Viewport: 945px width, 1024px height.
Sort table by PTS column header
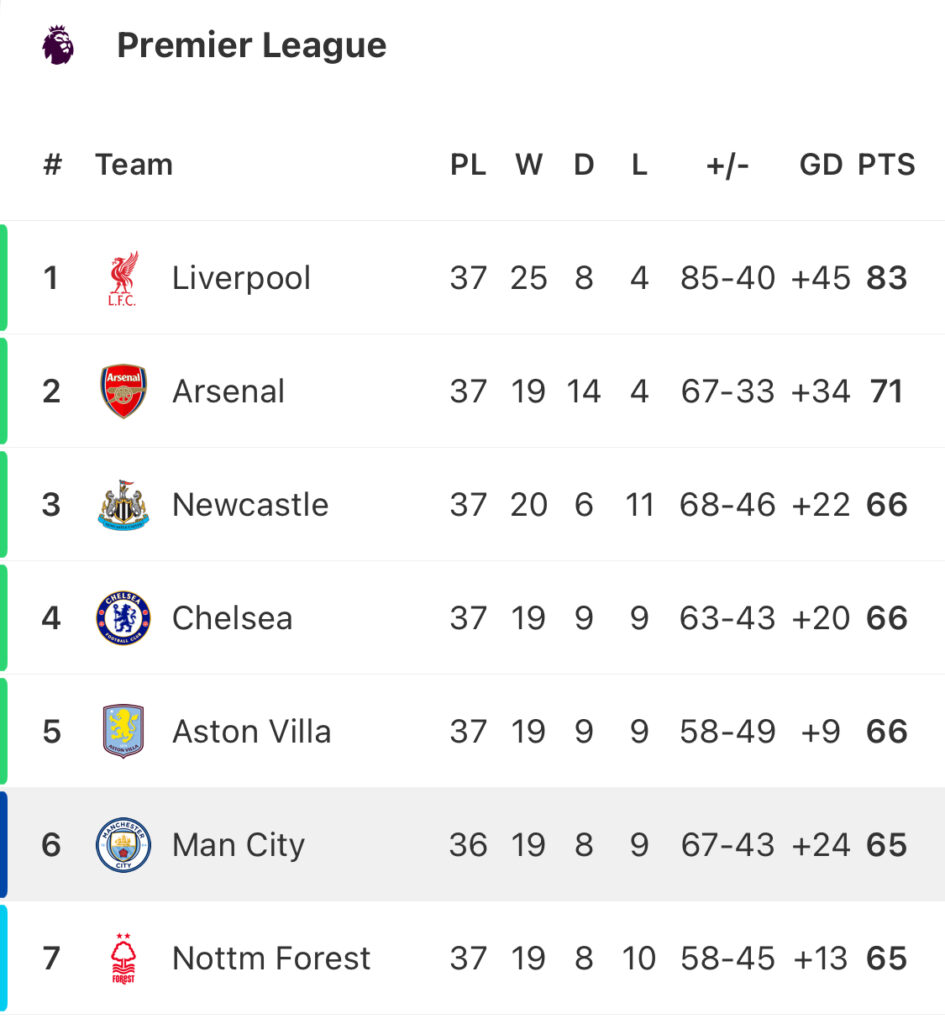click(x=886, y=165)
